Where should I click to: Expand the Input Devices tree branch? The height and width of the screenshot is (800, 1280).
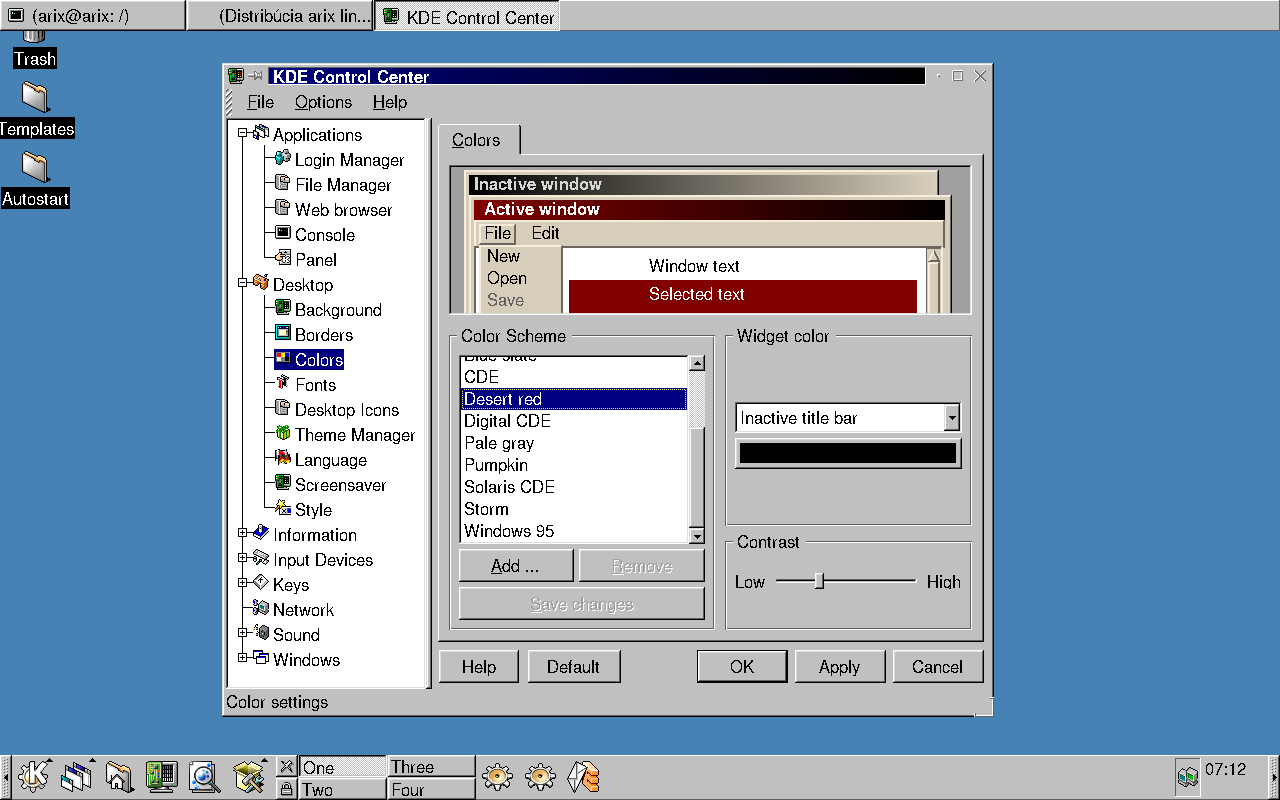click(x=242, y=558)
